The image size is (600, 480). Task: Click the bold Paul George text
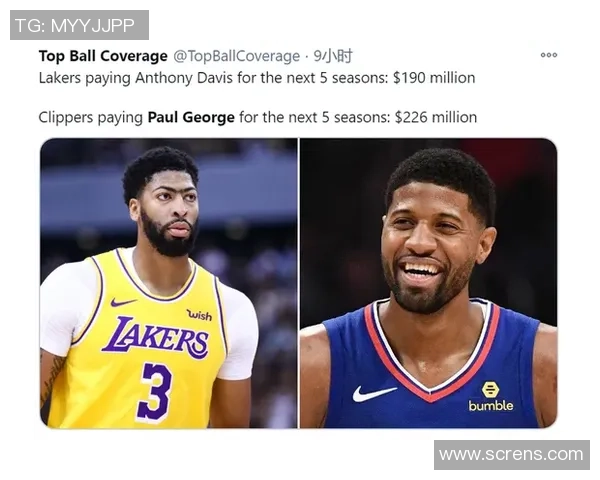[191, 117]
